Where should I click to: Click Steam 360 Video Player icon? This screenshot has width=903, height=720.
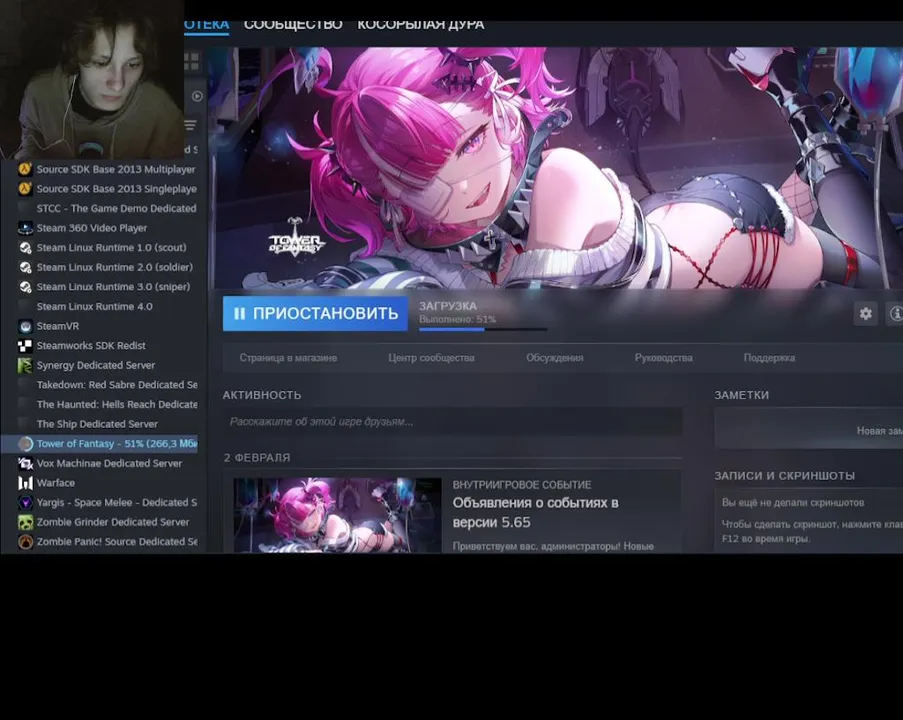(x=25, y=228)
